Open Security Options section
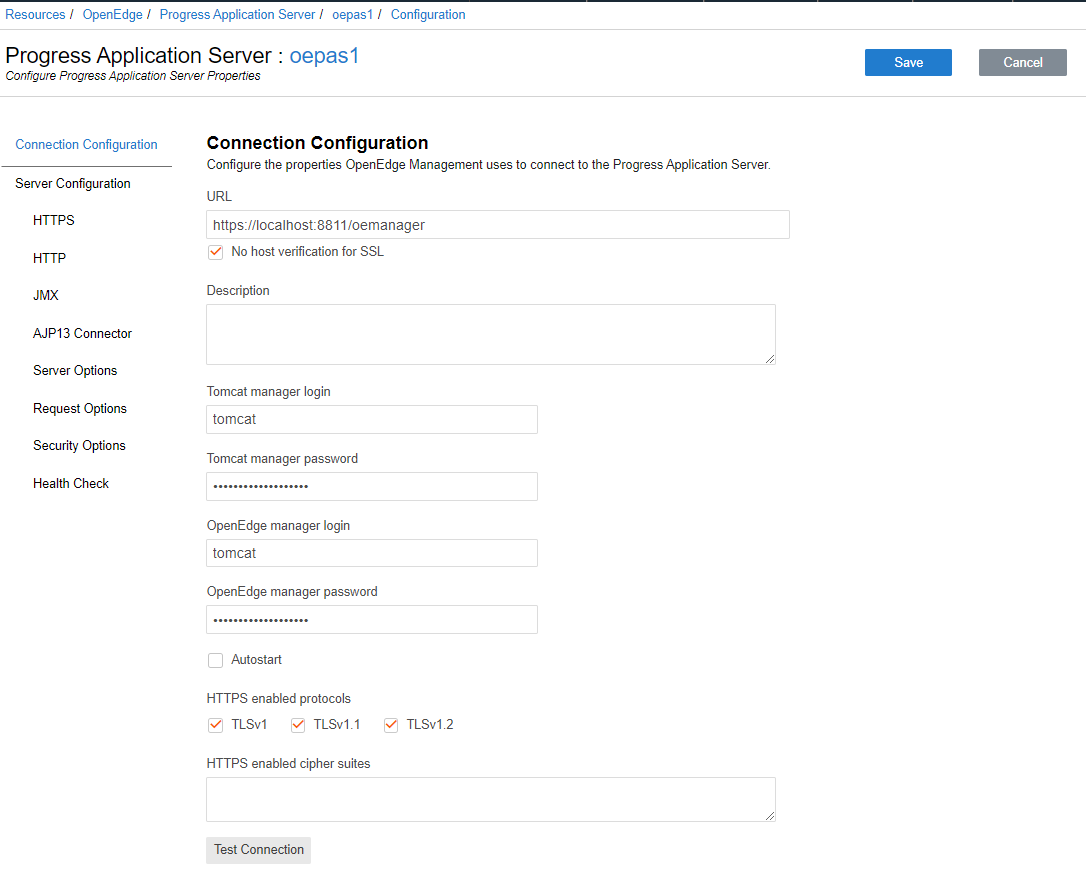1086x873 pixels. pos(79,446)
